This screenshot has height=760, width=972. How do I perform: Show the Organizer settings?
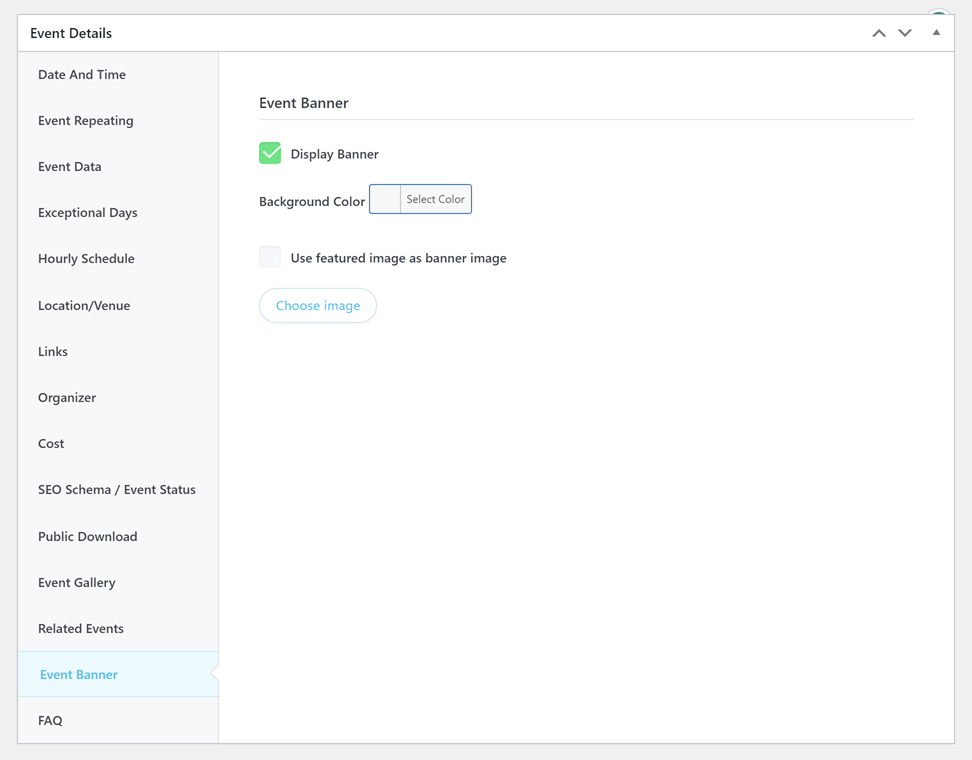point(67,397)
